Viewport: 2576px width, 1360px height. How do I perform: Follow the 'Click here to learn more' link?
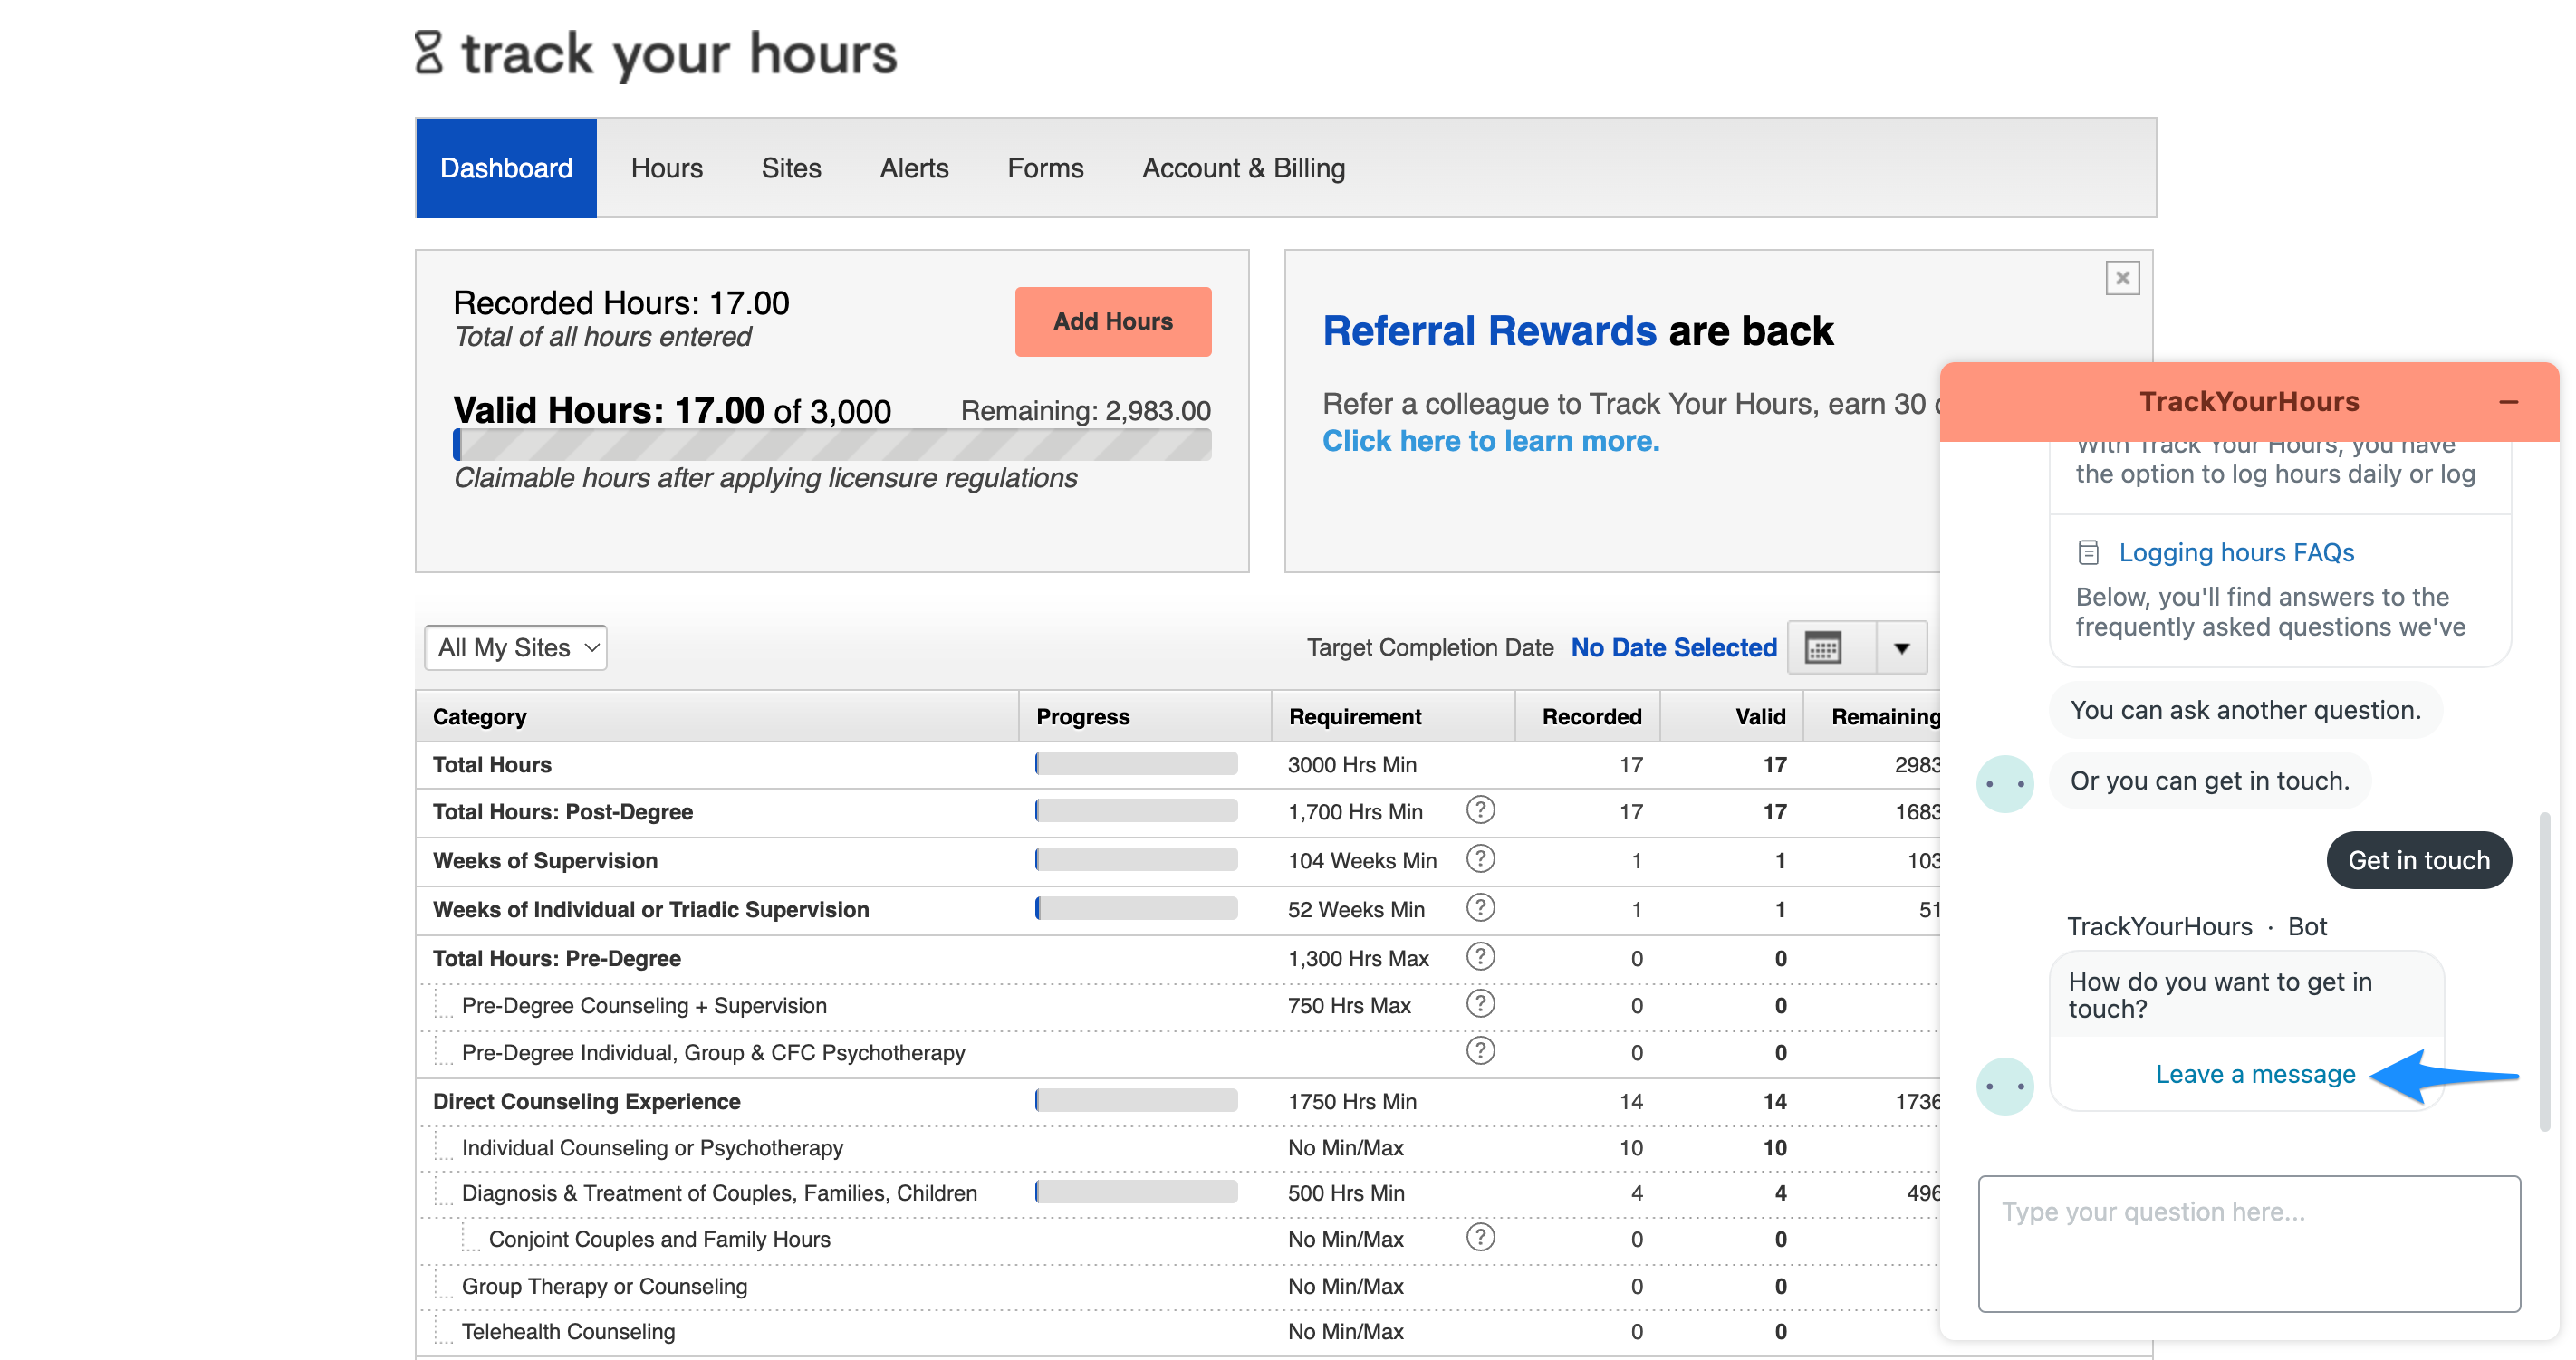[1491, 441]
